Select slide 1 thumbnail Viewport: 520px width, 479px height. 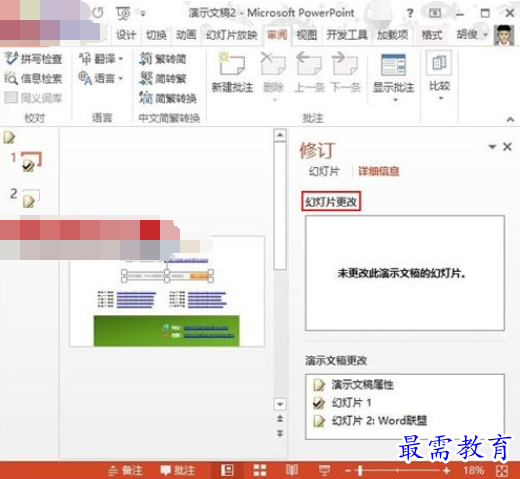tap(31, 161)
